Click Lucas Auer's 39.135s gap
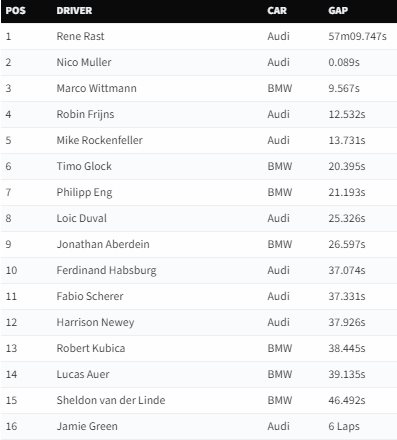Screen dimensions: 397x440 click(347, 374)
